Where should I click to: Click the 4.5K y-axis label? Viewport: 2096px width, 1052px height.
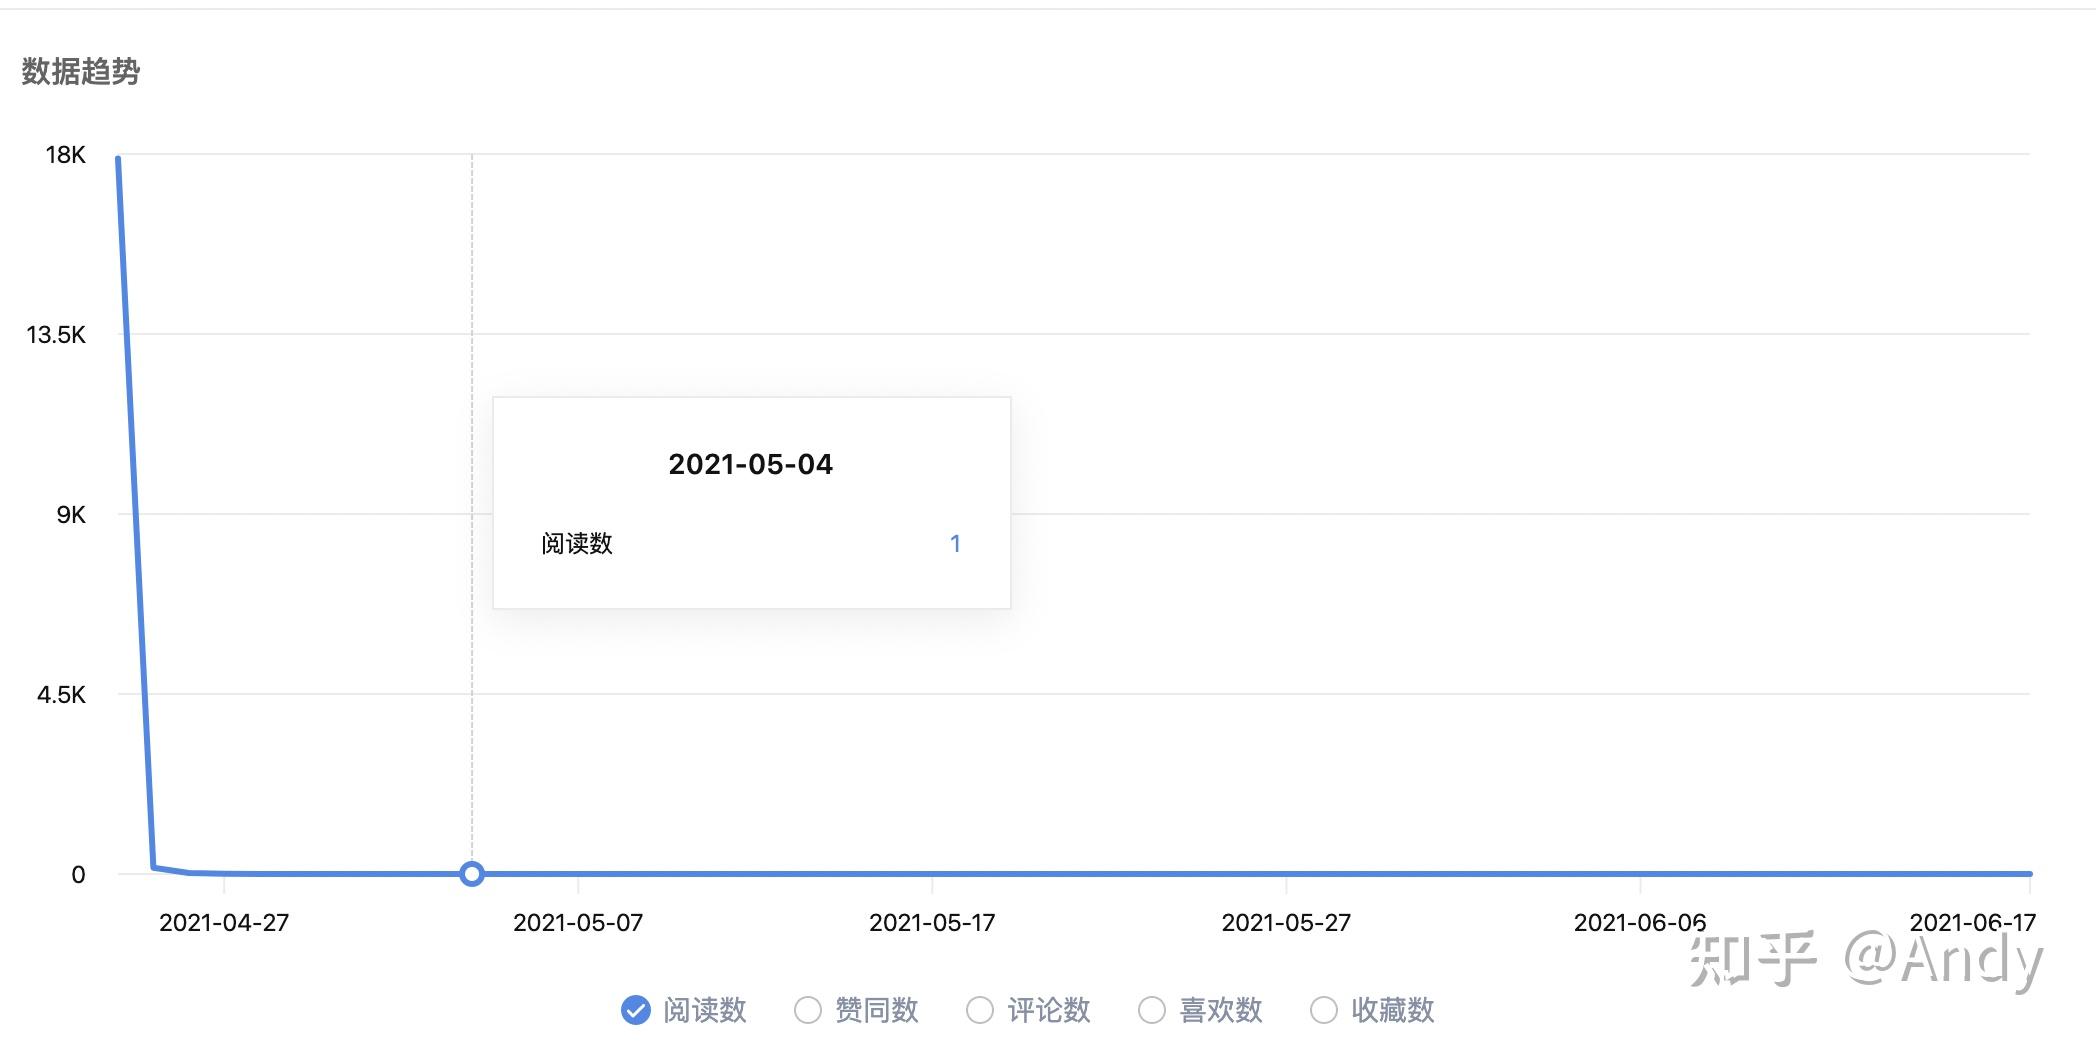(62, 694)
